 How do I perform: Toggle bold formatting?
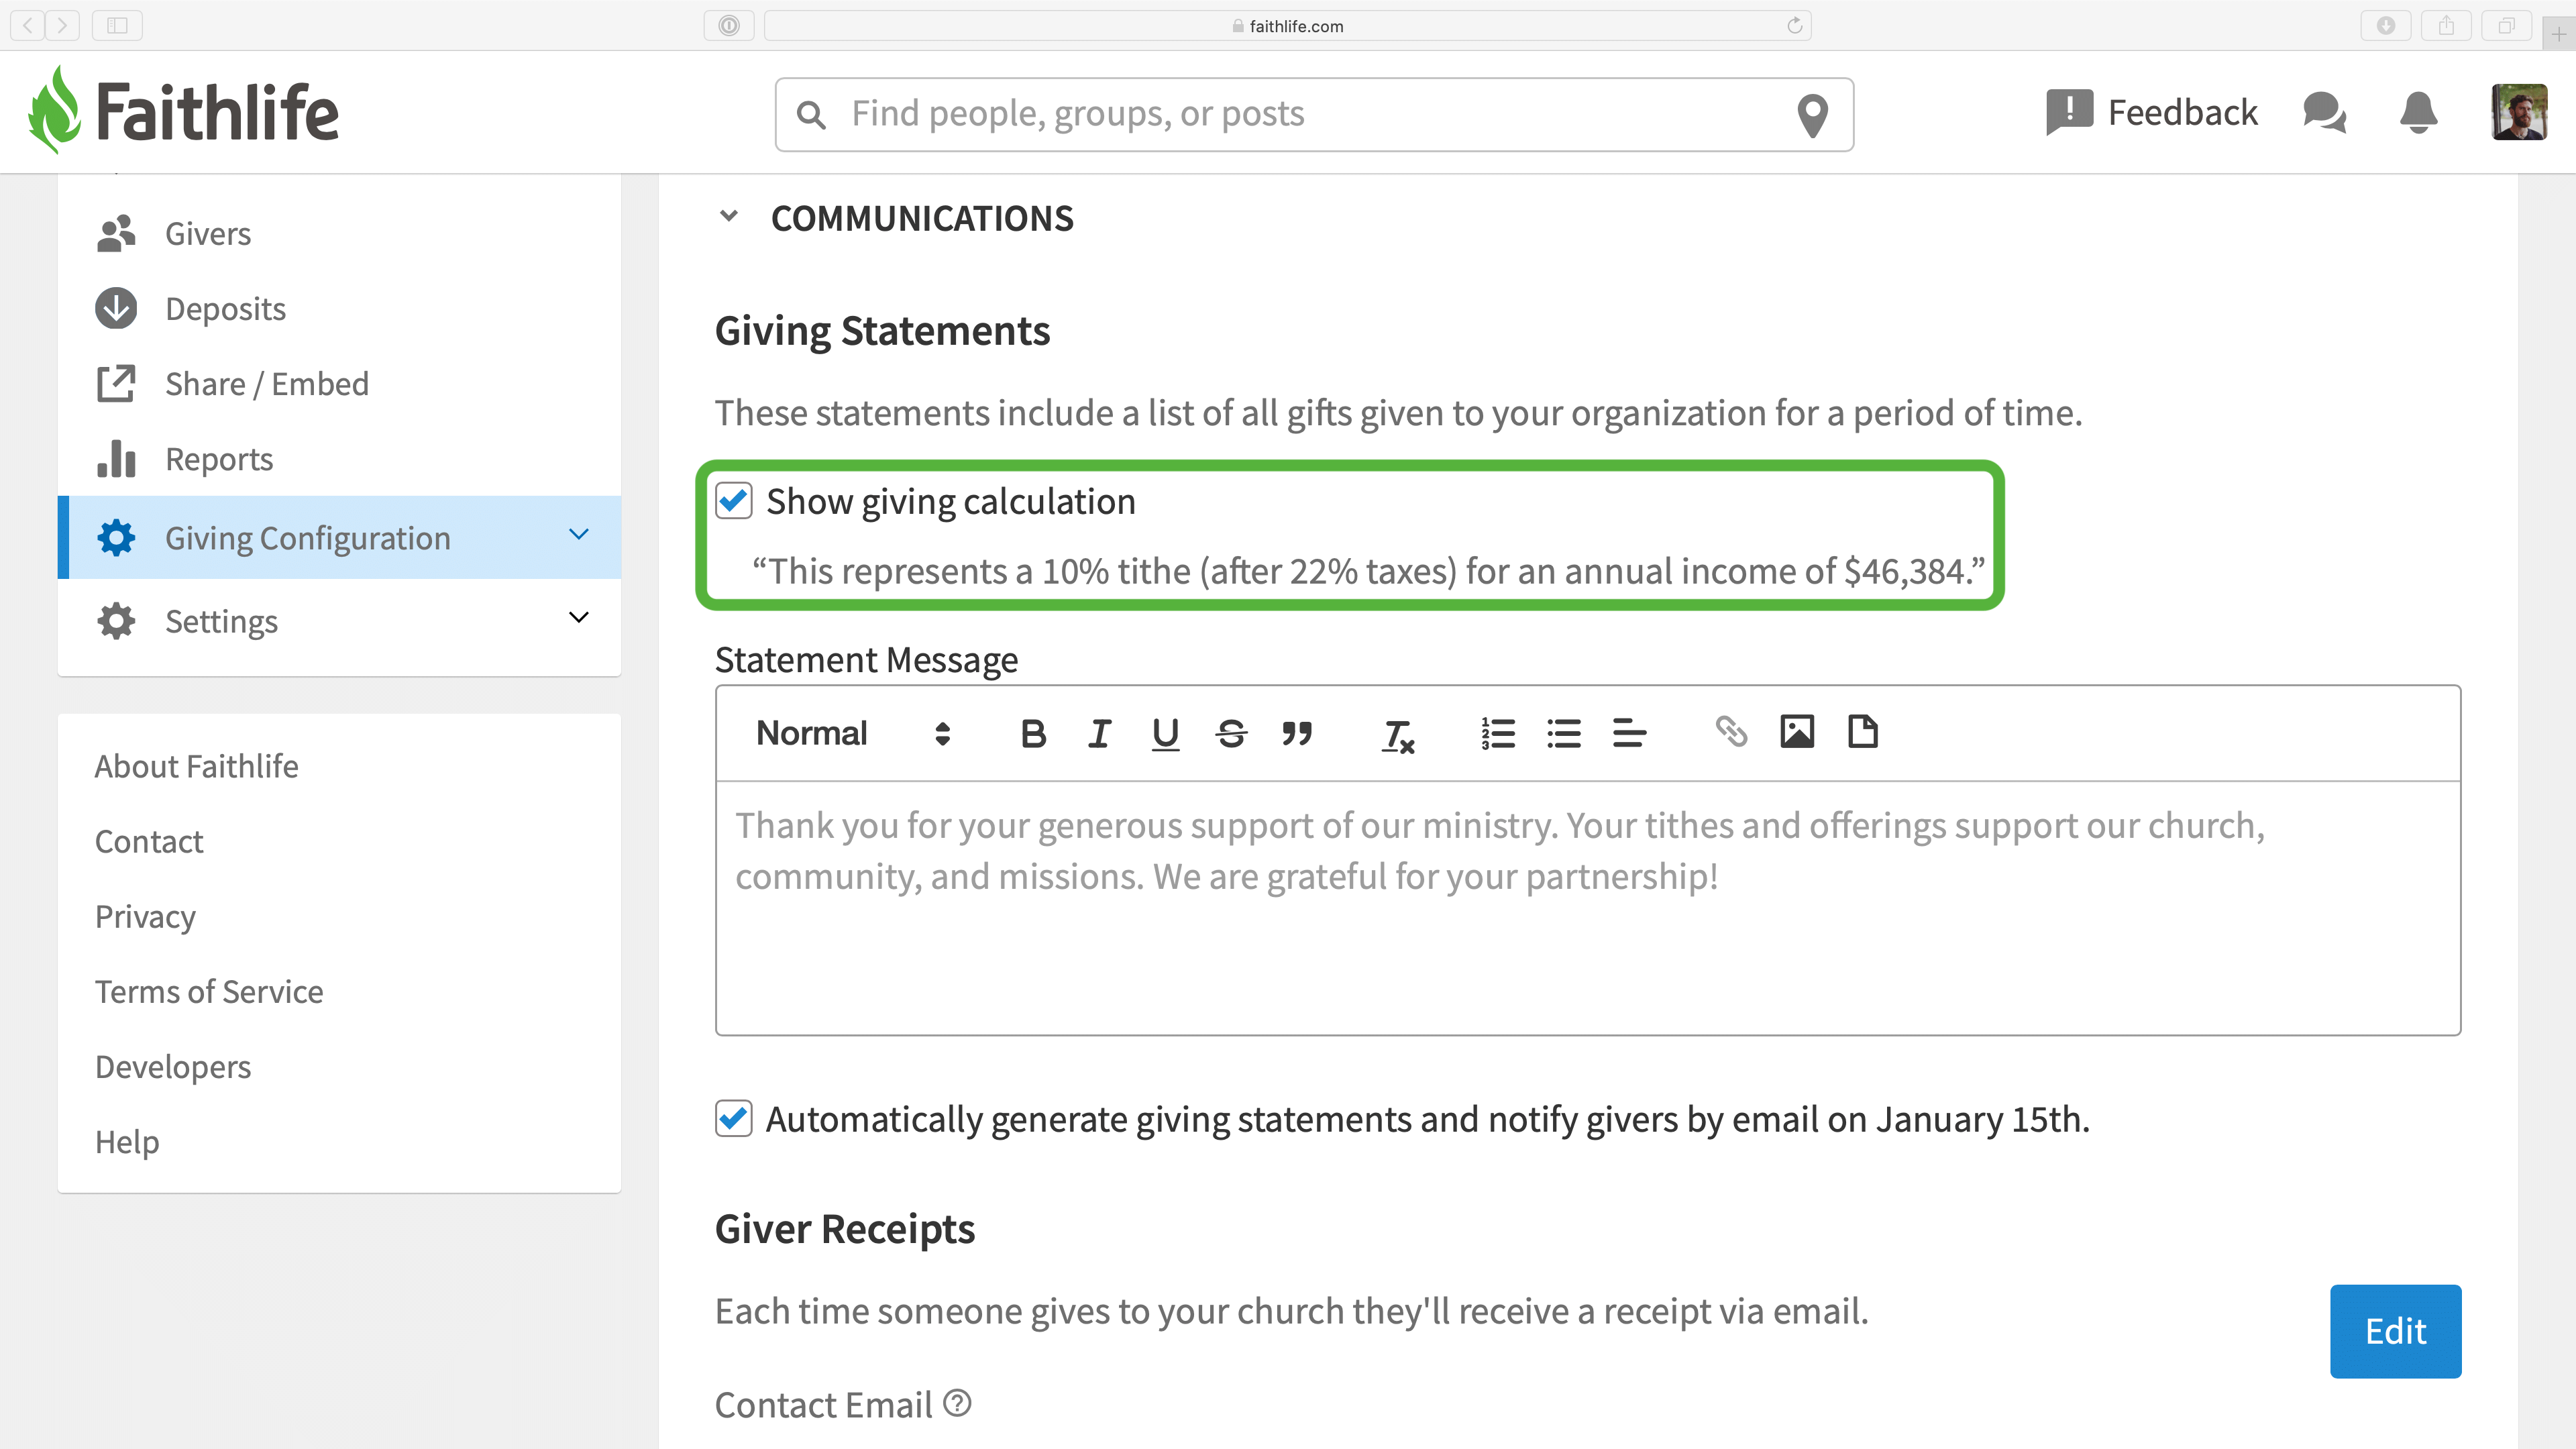tap(1033, 733)
